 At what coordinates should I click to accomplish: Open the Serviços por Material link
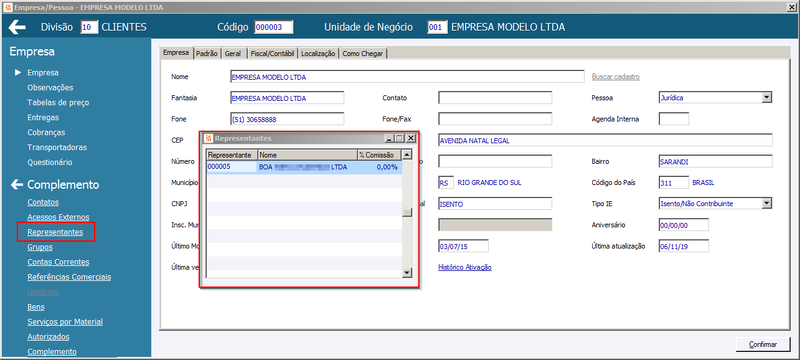65,322
